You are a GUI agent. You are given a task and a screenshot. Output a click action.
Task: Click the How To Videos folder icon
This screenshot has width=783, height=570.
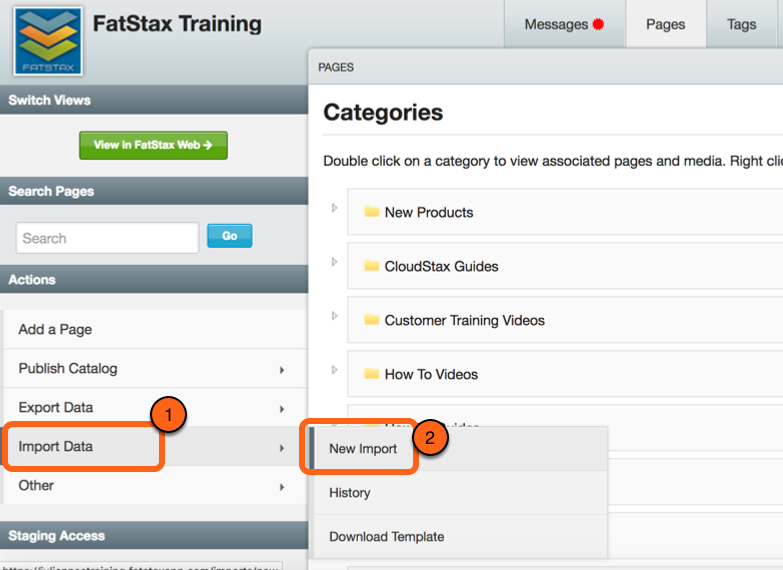pyautogui.click(x=372, y=374)
